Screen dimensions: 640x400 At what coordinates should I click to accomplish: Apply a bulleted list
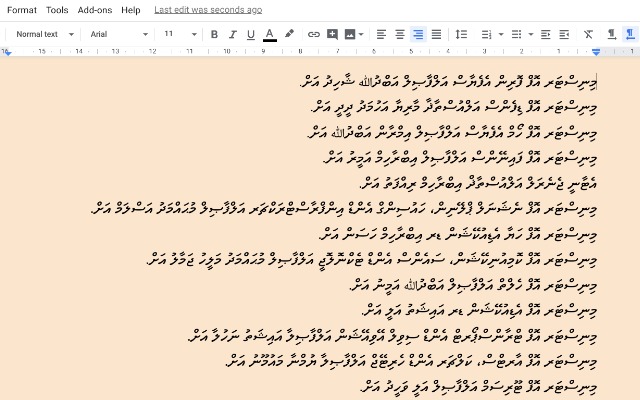point(516,34)
